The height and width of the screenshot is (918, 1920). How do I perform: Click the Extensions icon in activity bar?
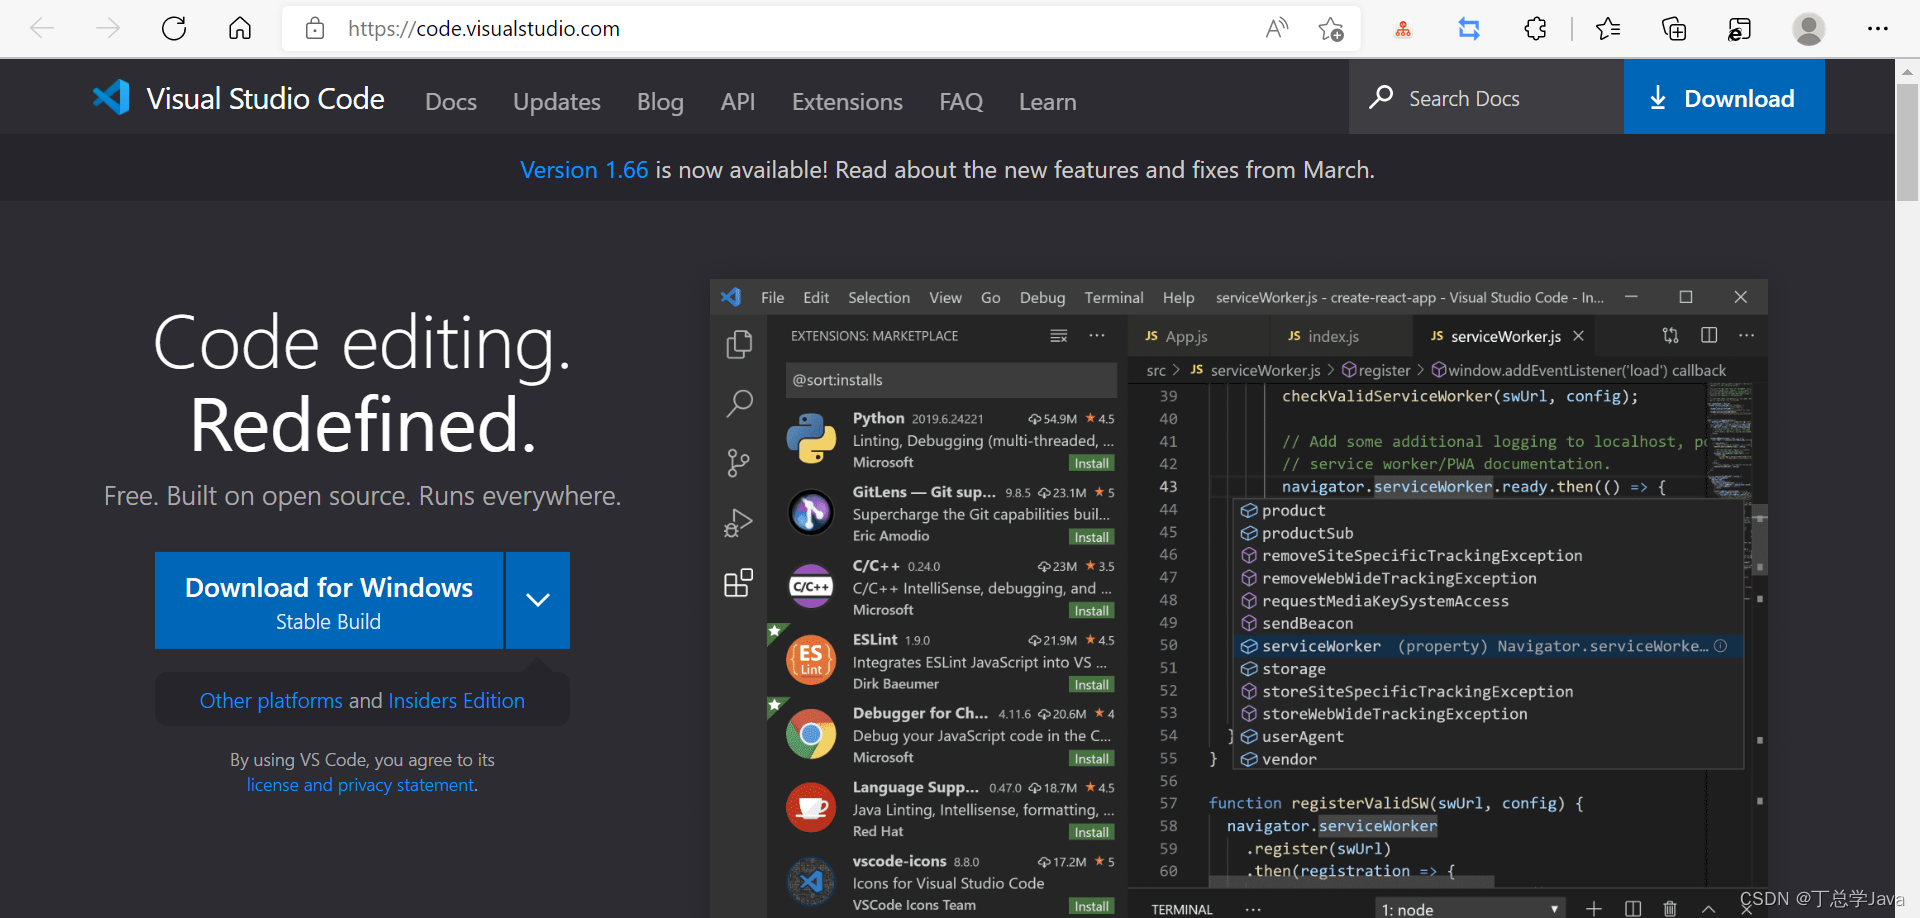(738, 582)
